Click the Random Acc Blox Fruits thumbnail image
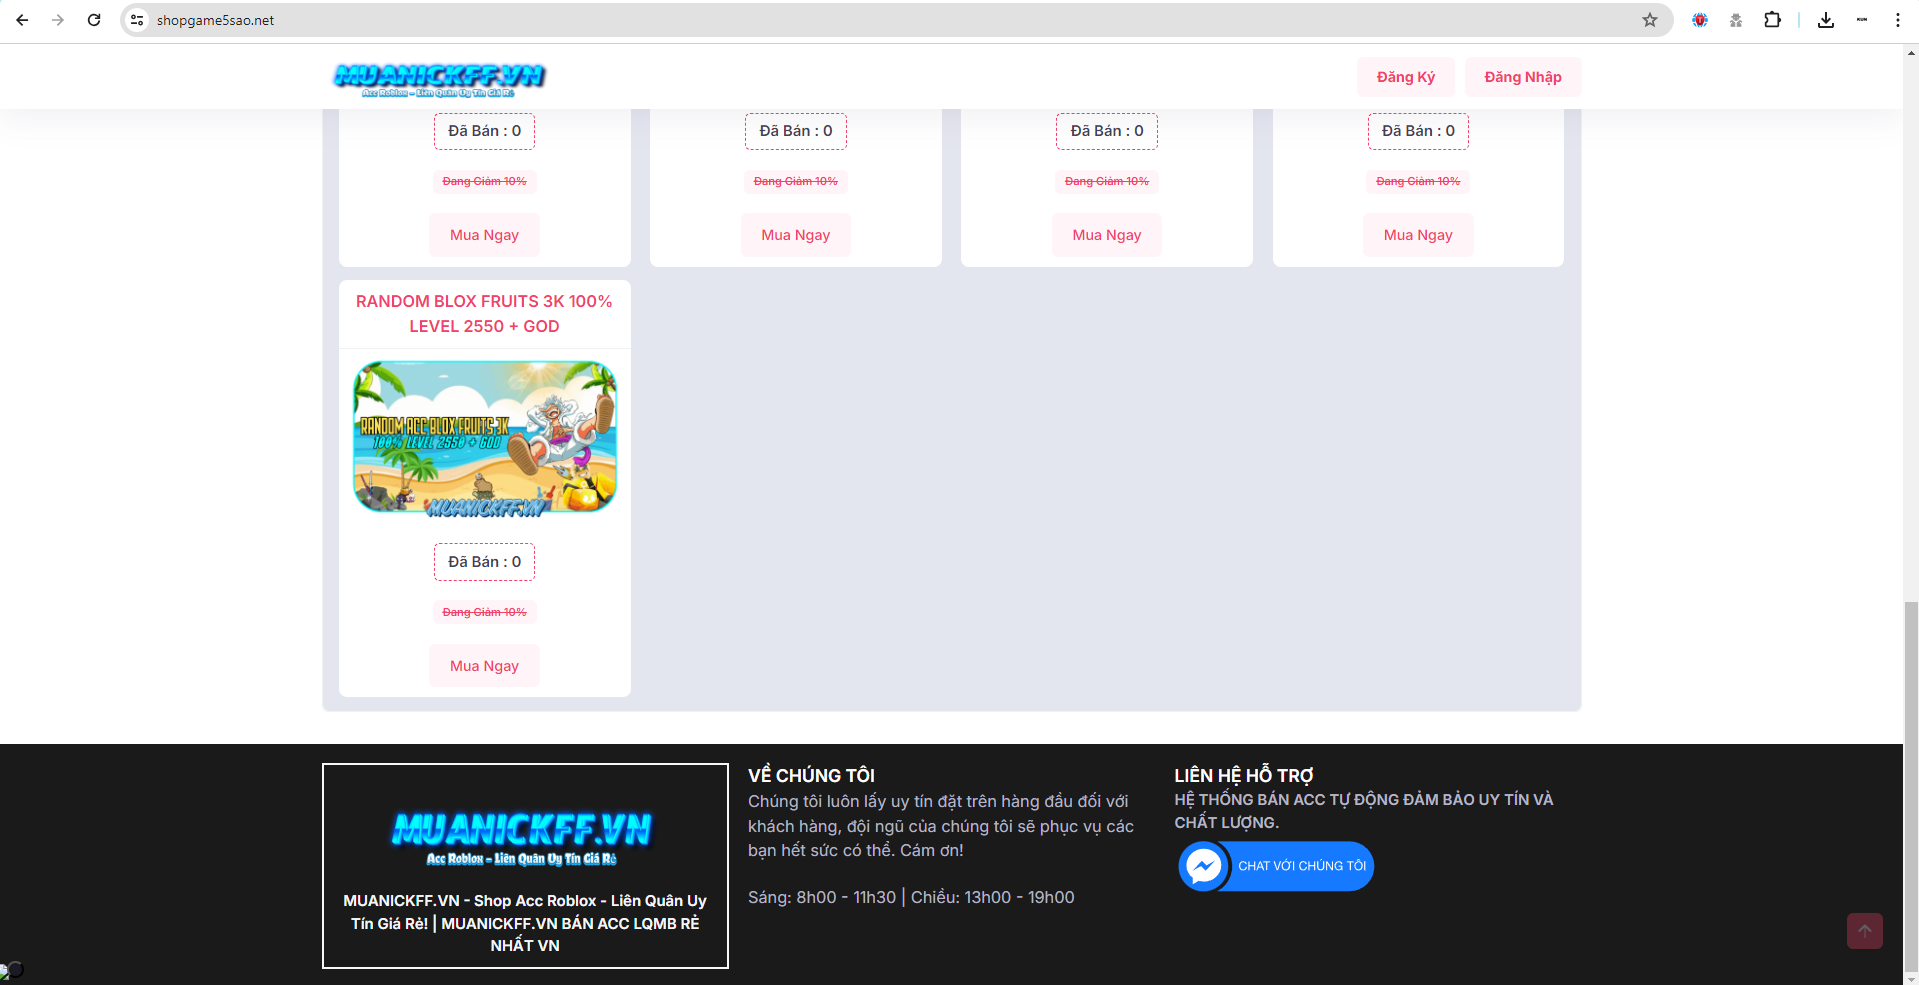Viewport: 1919px width, 985px height. (x=484, y=437)
